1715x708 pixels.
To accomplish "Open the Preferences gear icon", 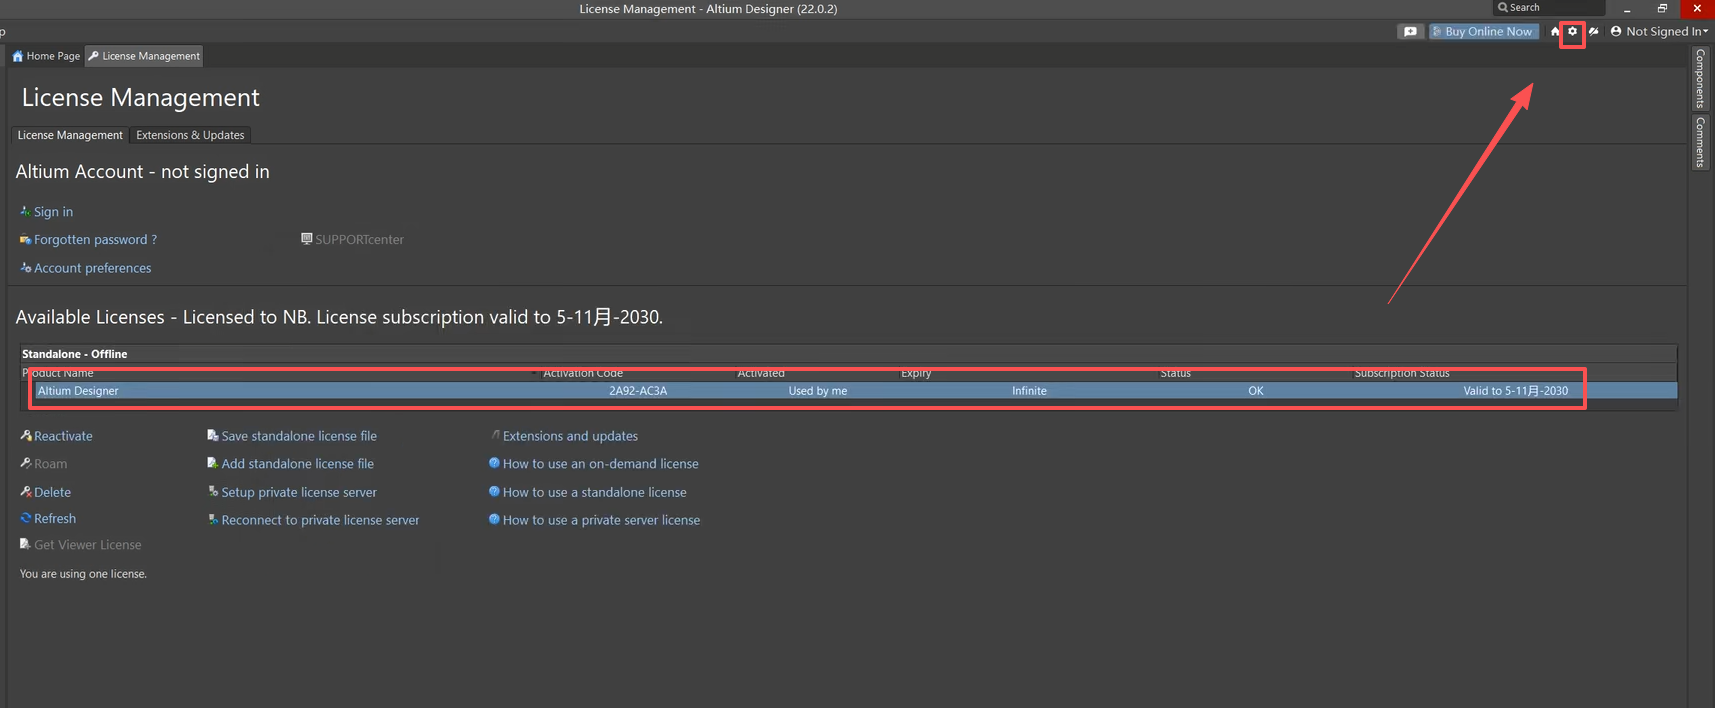I will pos(1572,31).
